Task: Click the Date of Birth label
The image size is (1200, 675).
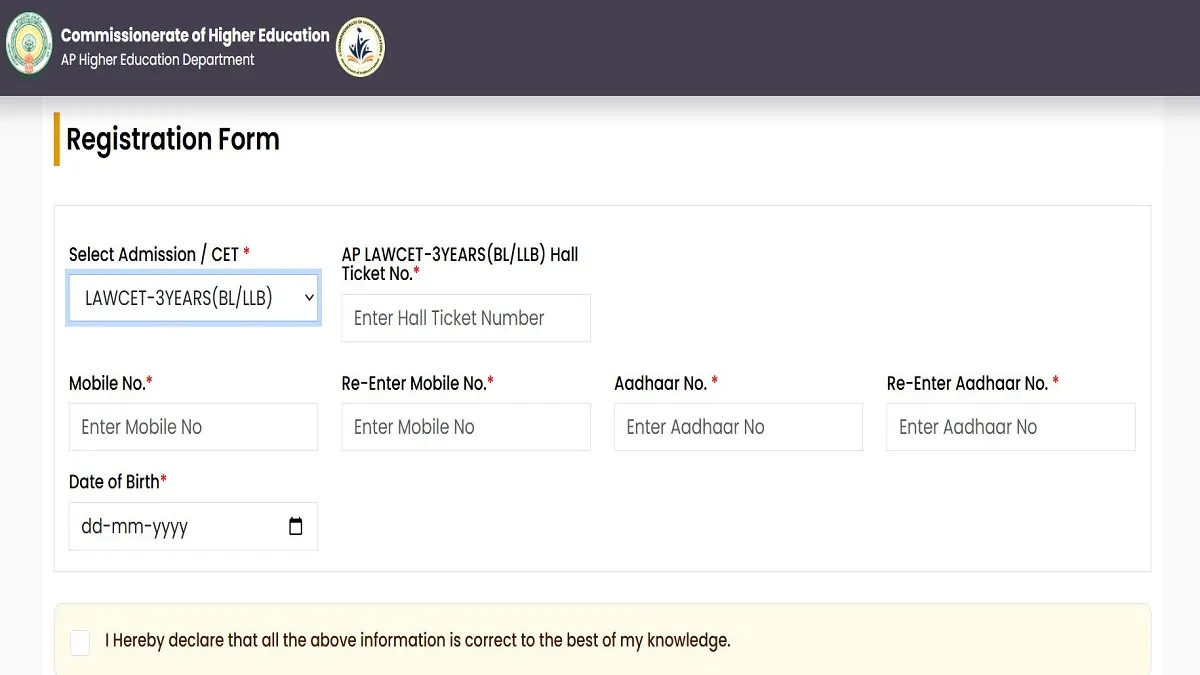Action: click(x=118, y=482)
